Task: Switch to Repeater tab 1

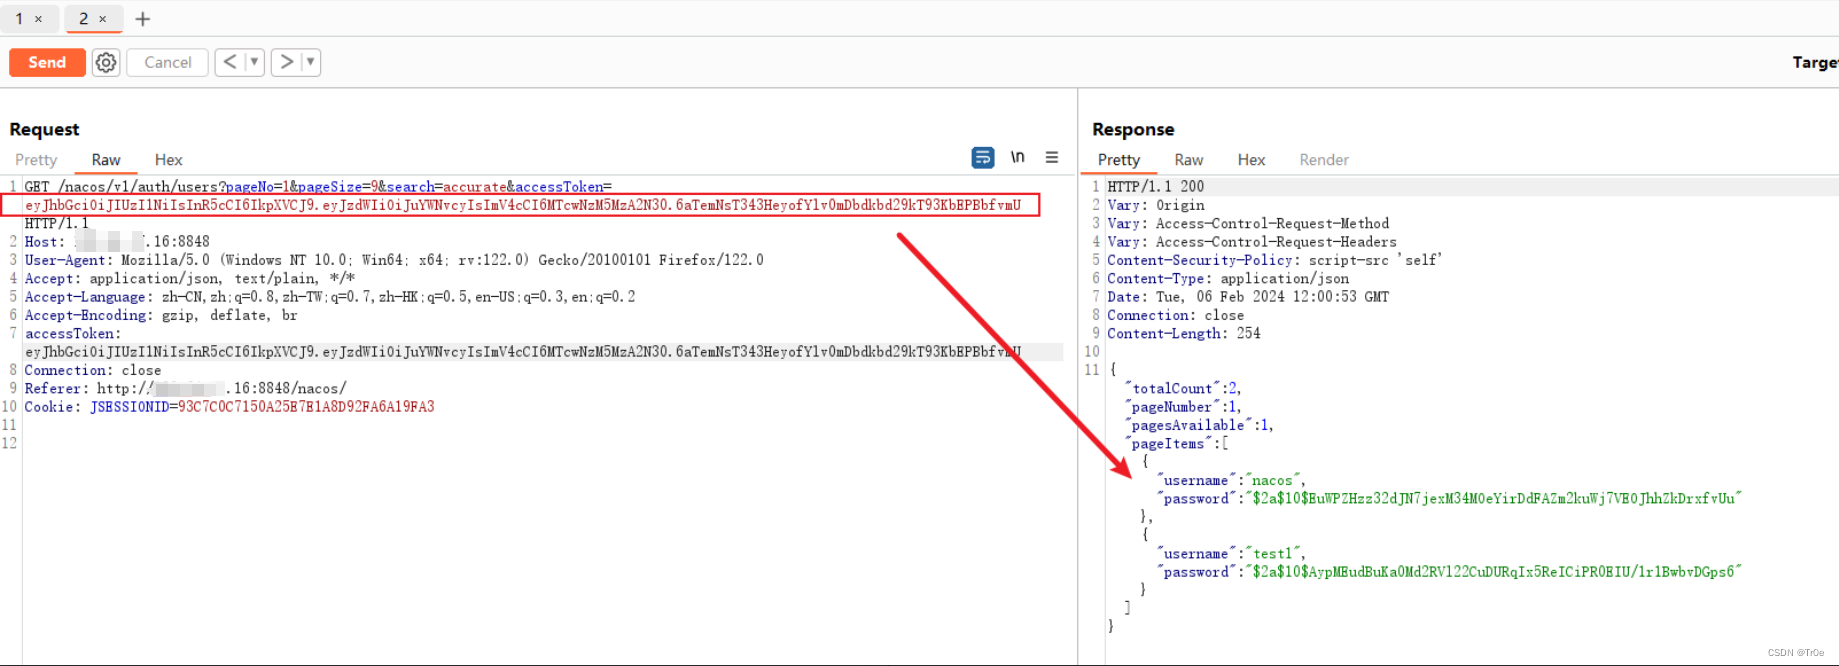Action: (x=19, y=18)
